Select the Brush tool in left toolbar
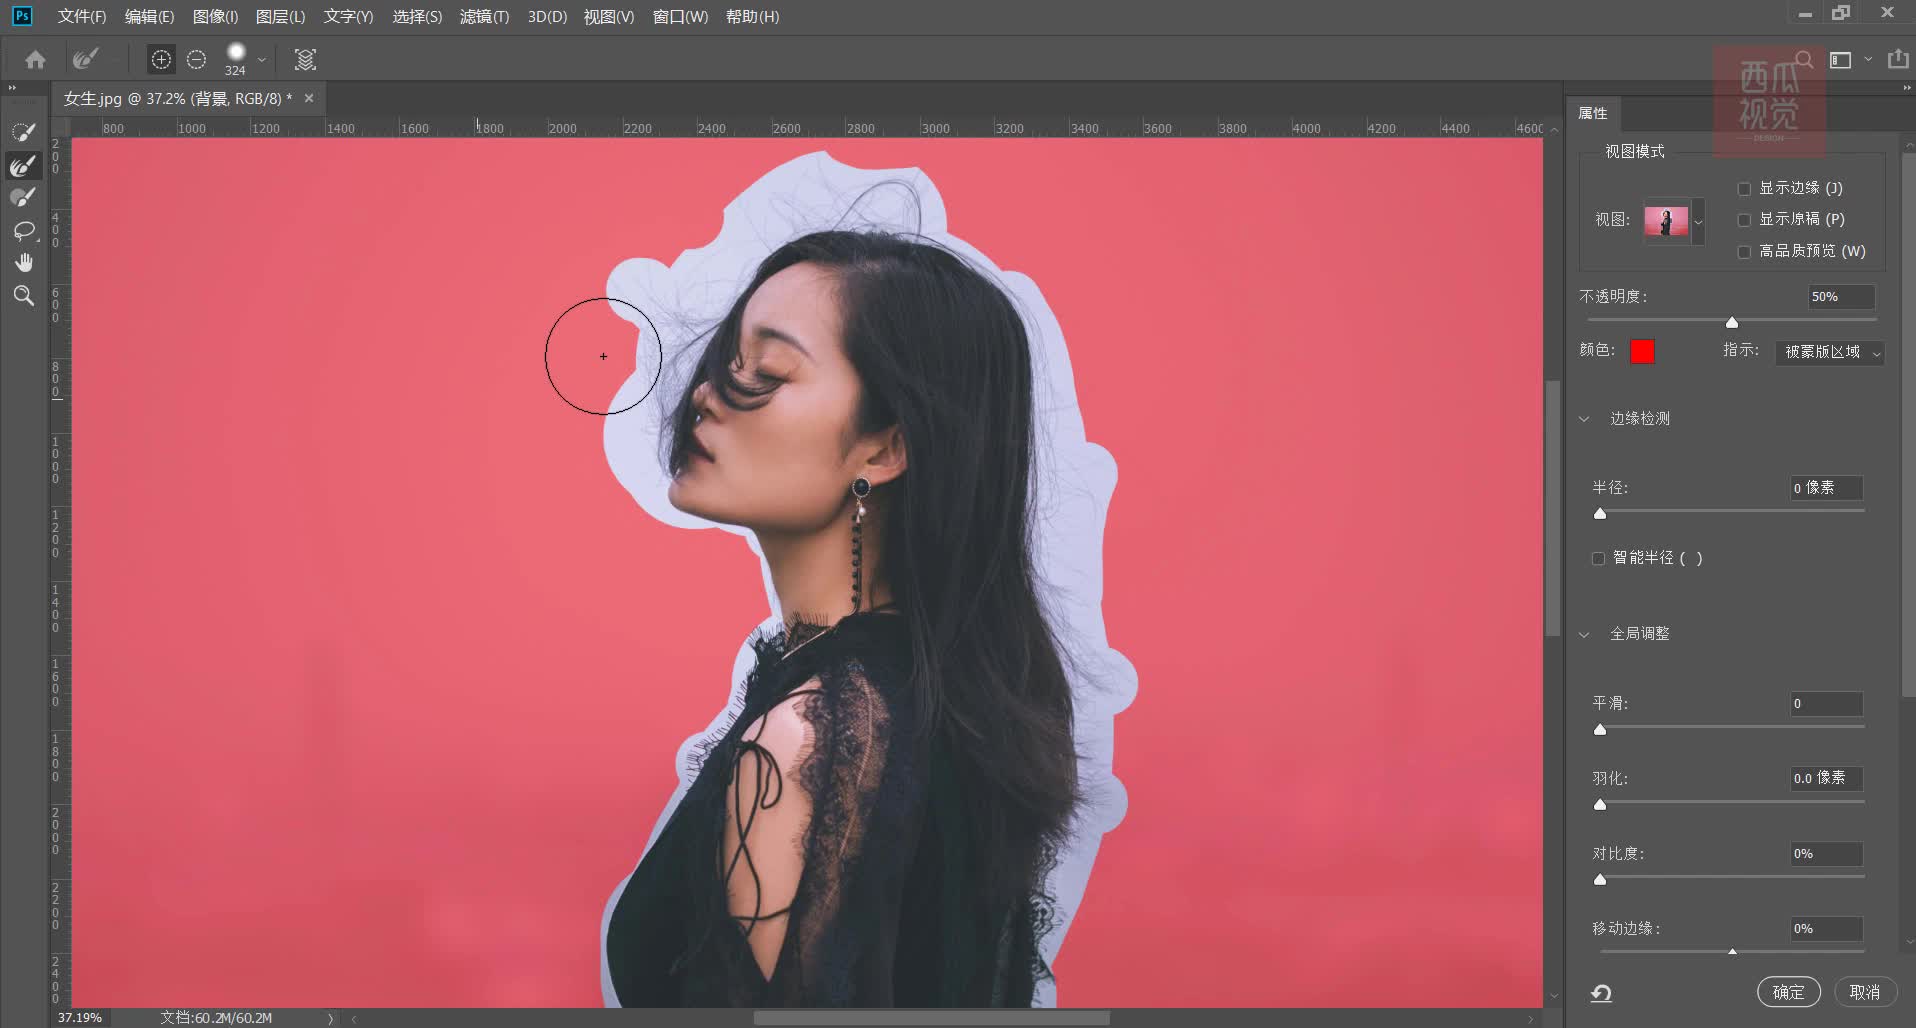1916x1028 pixels. [x=23, y=198]
